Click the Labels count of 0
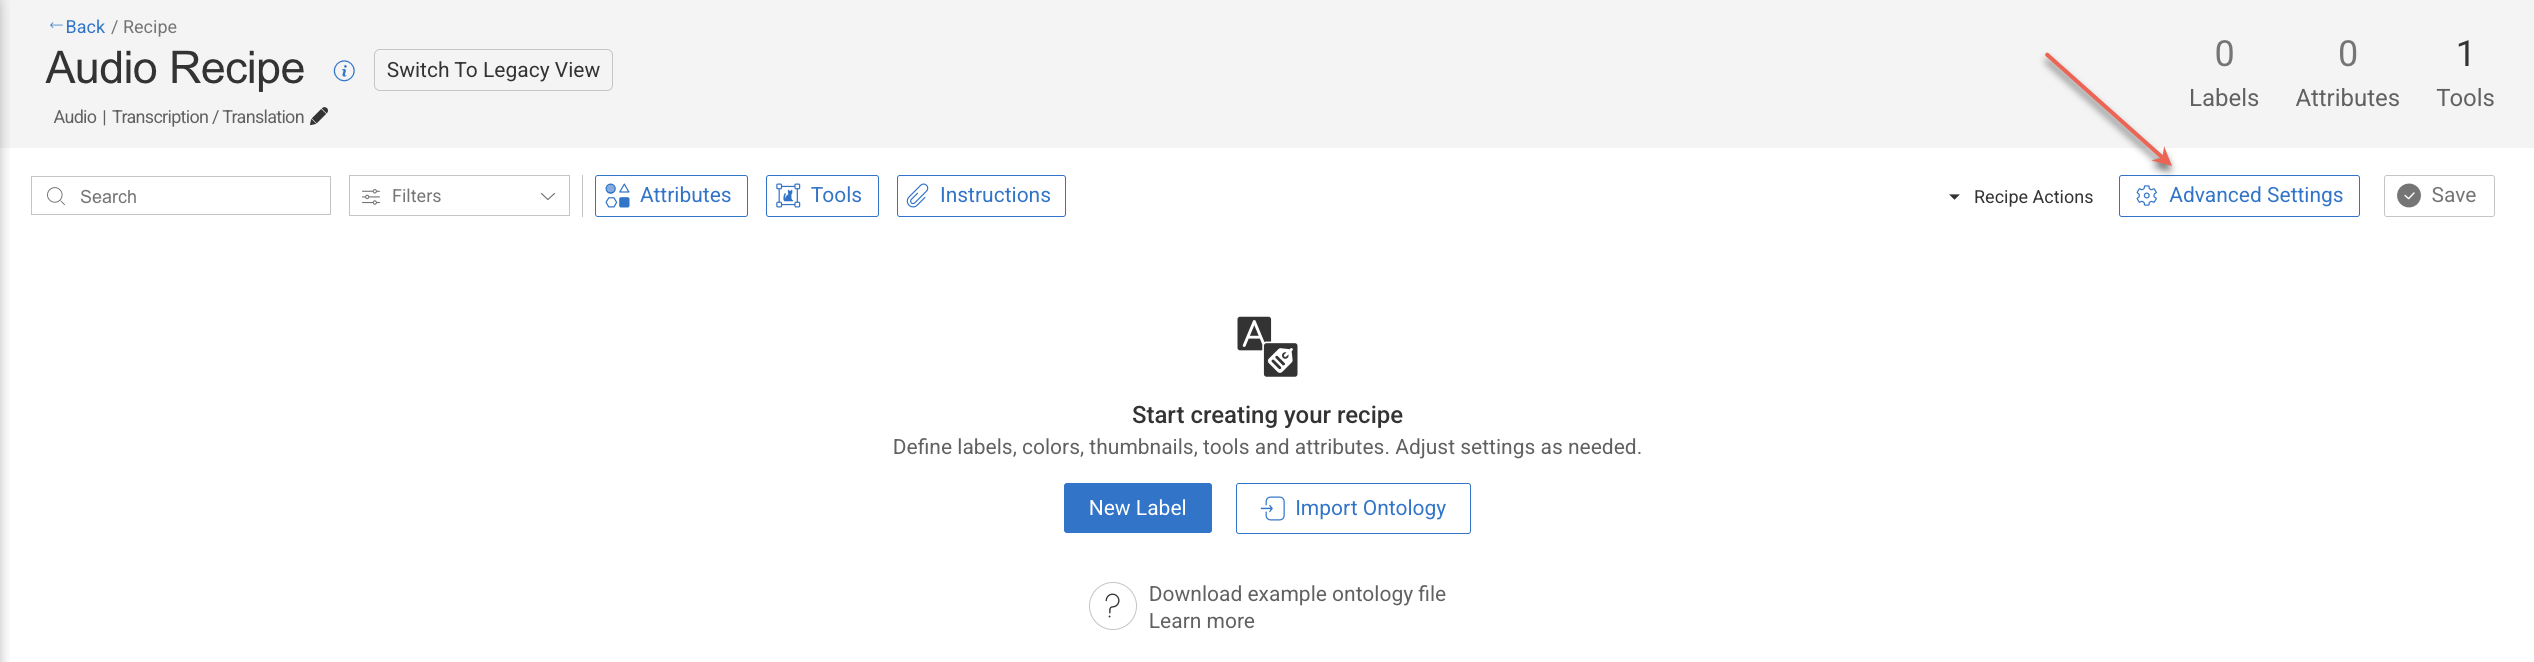This screenshot has height=662, width=2534. pos(2224,54)
